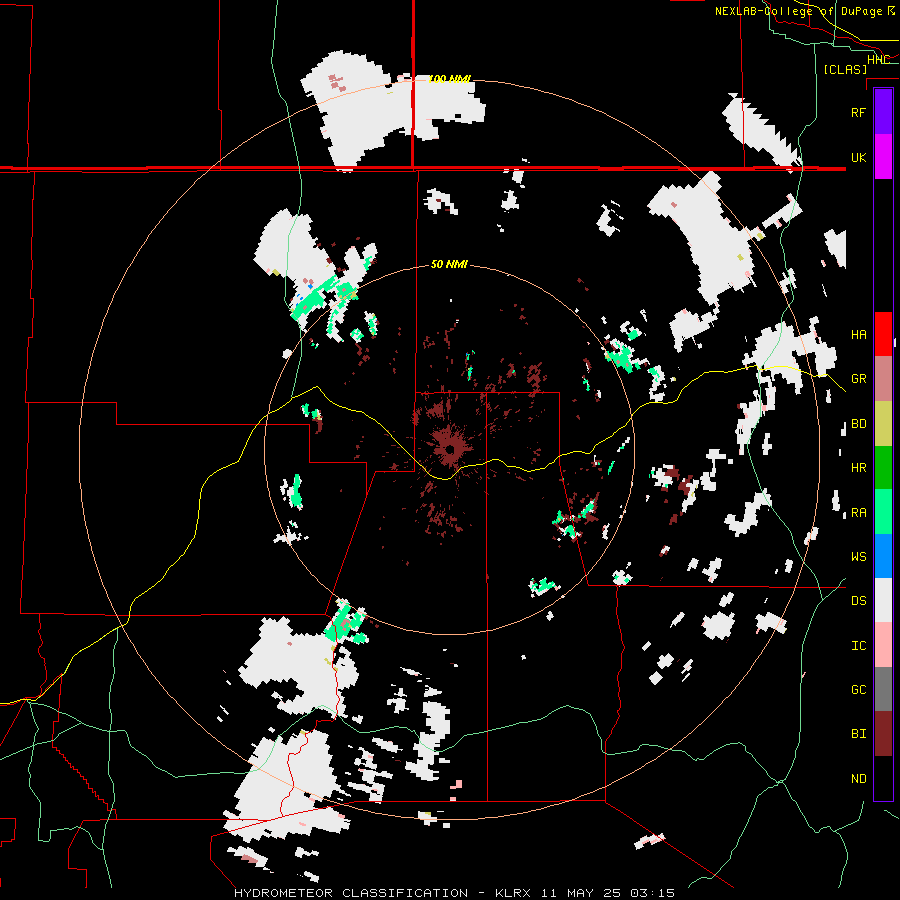Click the 11 MAY 25 date text

(x=582, y=893)
